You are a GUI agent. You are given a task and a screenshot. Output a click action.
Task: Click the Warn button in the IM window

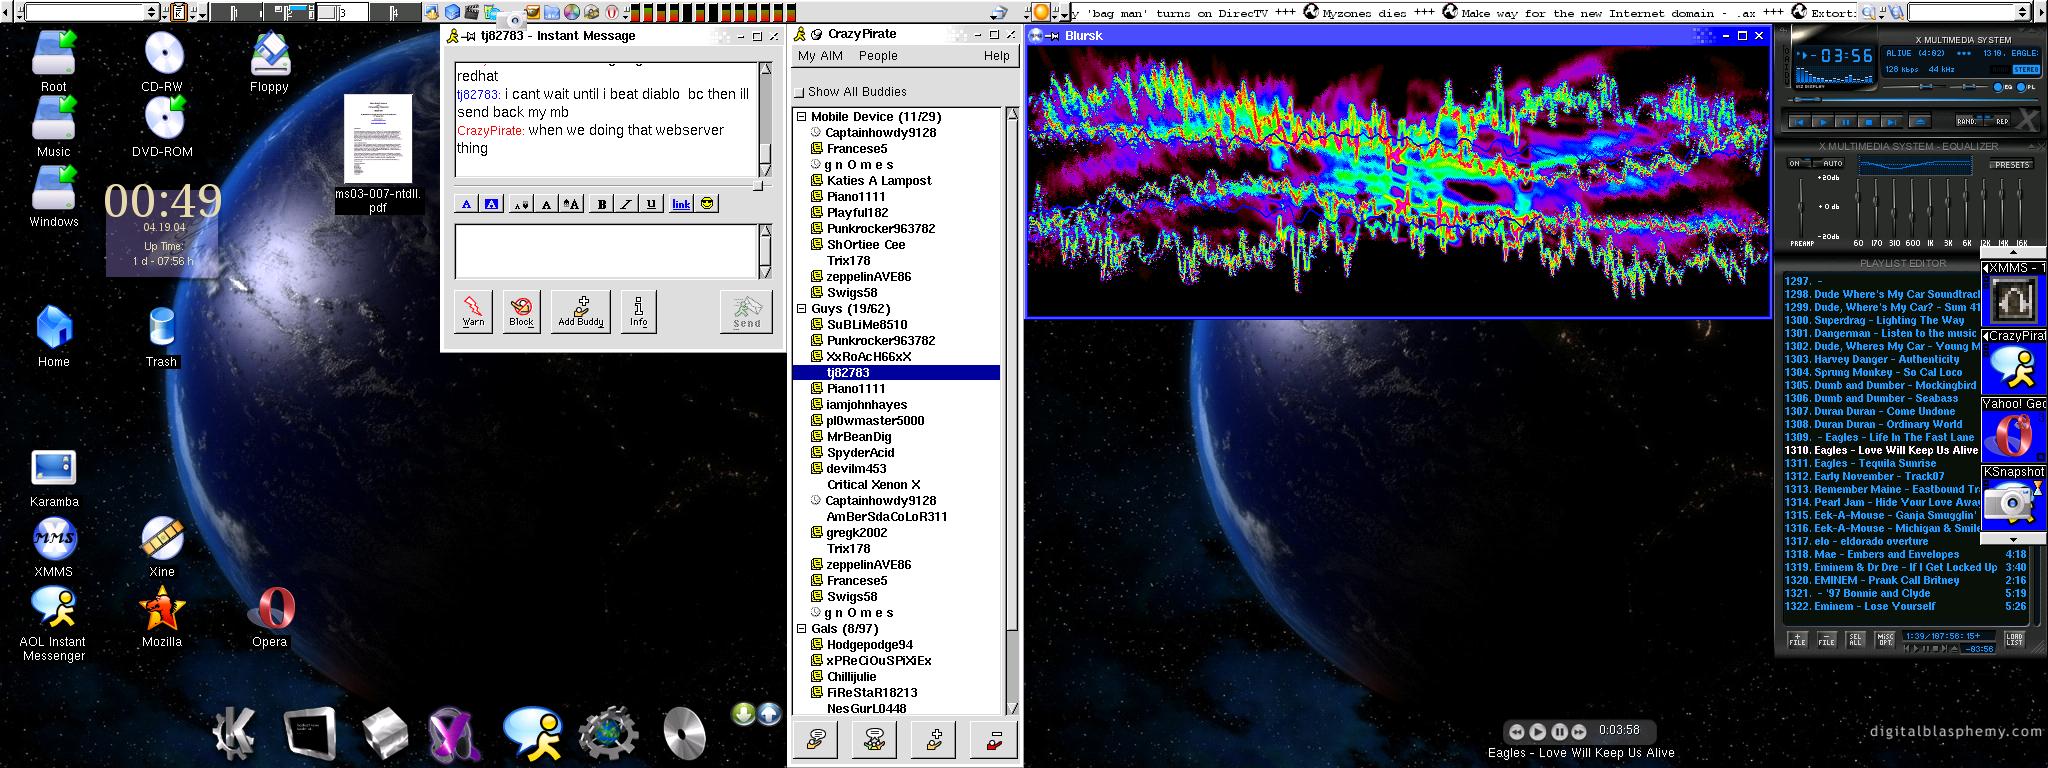[x=473, y=311]
